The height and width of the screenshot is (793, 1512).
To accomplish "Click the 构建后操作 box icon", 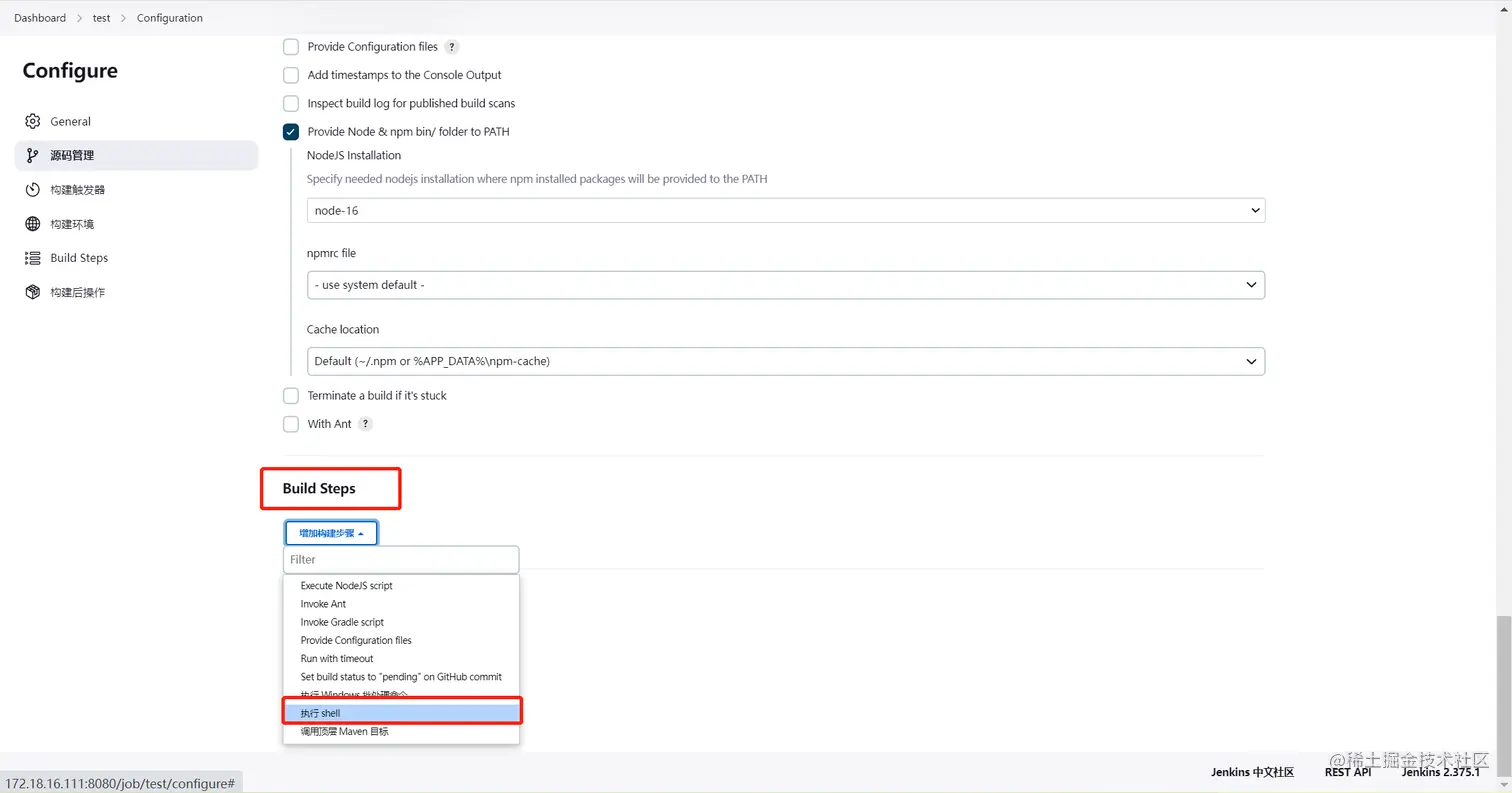I will pos(32,292).
